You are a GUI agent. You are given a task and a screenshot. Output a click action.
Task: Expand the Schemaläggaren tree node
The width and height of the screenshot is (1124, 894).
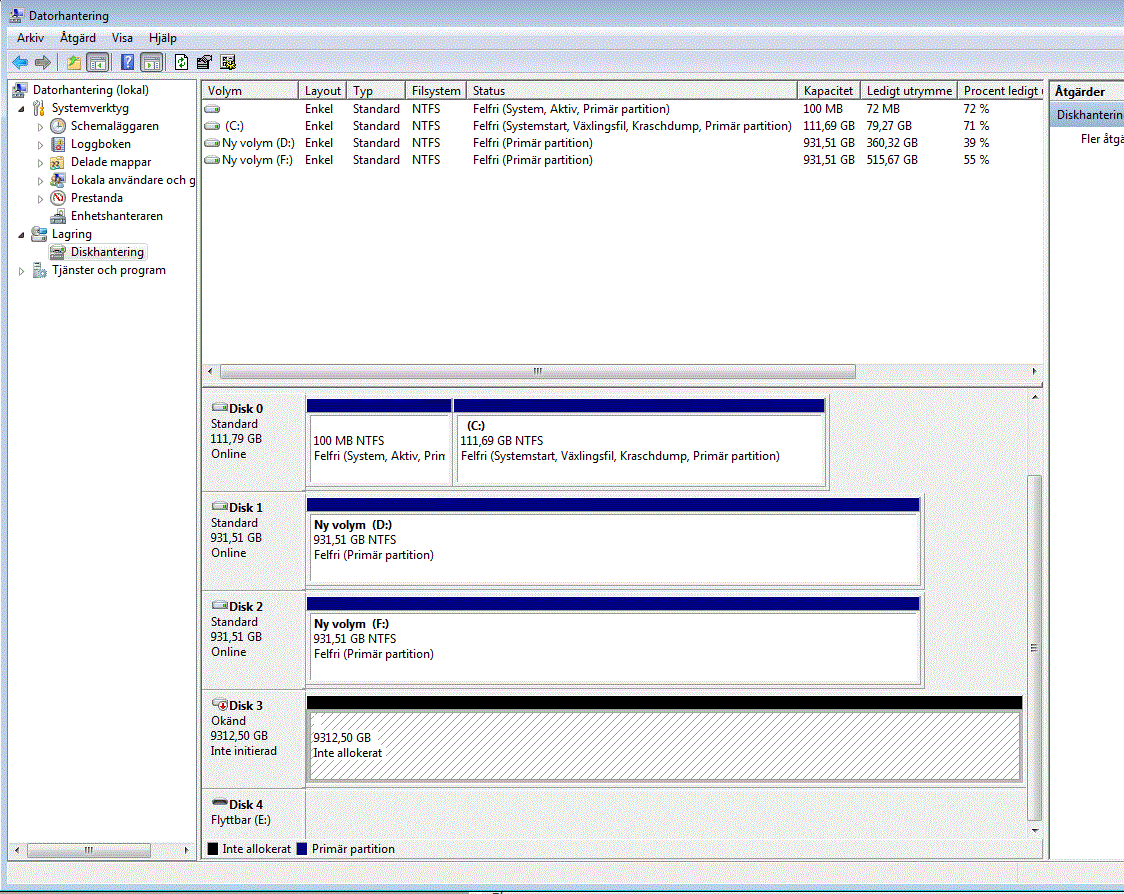[x=40, y=126]
